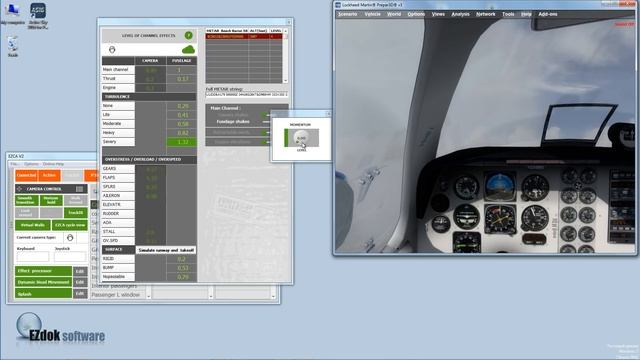Click the Thrust row label
Screen dimensions: 640x360
click(x=118, y=78)
